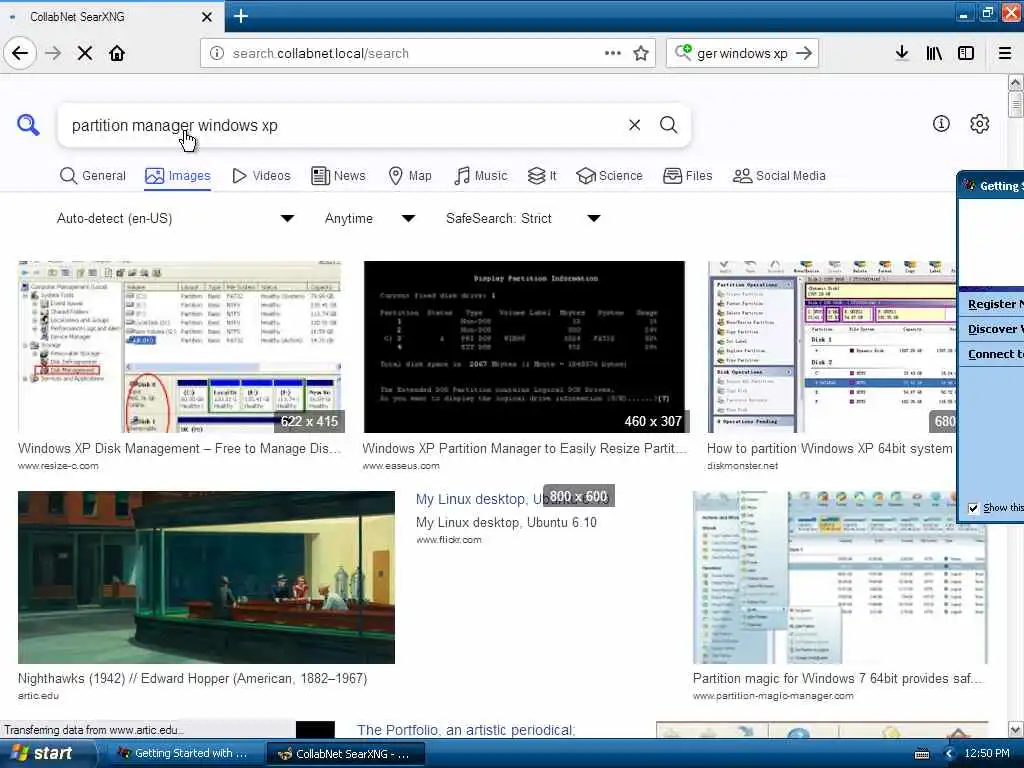Open the new tab plus button

coord(240,16)
